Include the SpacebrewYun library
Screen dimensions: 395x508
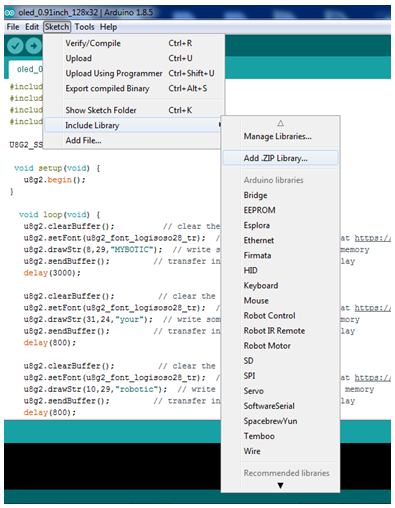tap(280, 421)
